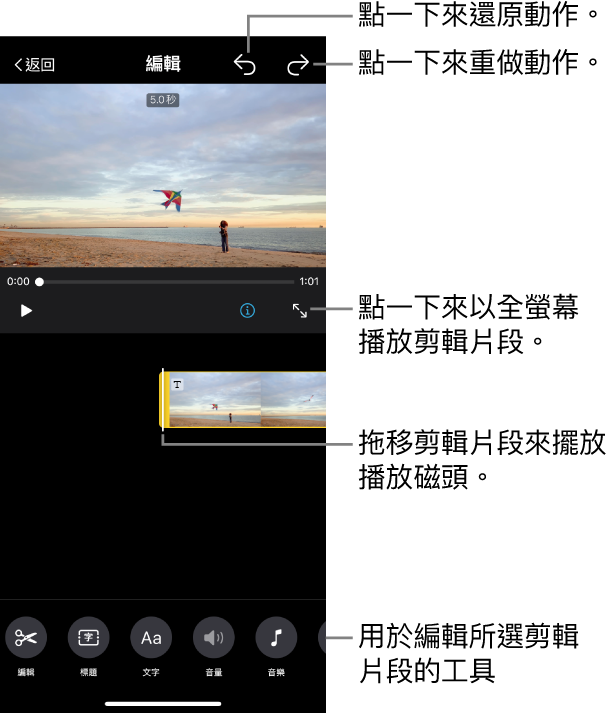Select the second clip thumbnail in the timeline
Image resolution: width=609 pixels, height=713 pixels.
tap(293, 400)
